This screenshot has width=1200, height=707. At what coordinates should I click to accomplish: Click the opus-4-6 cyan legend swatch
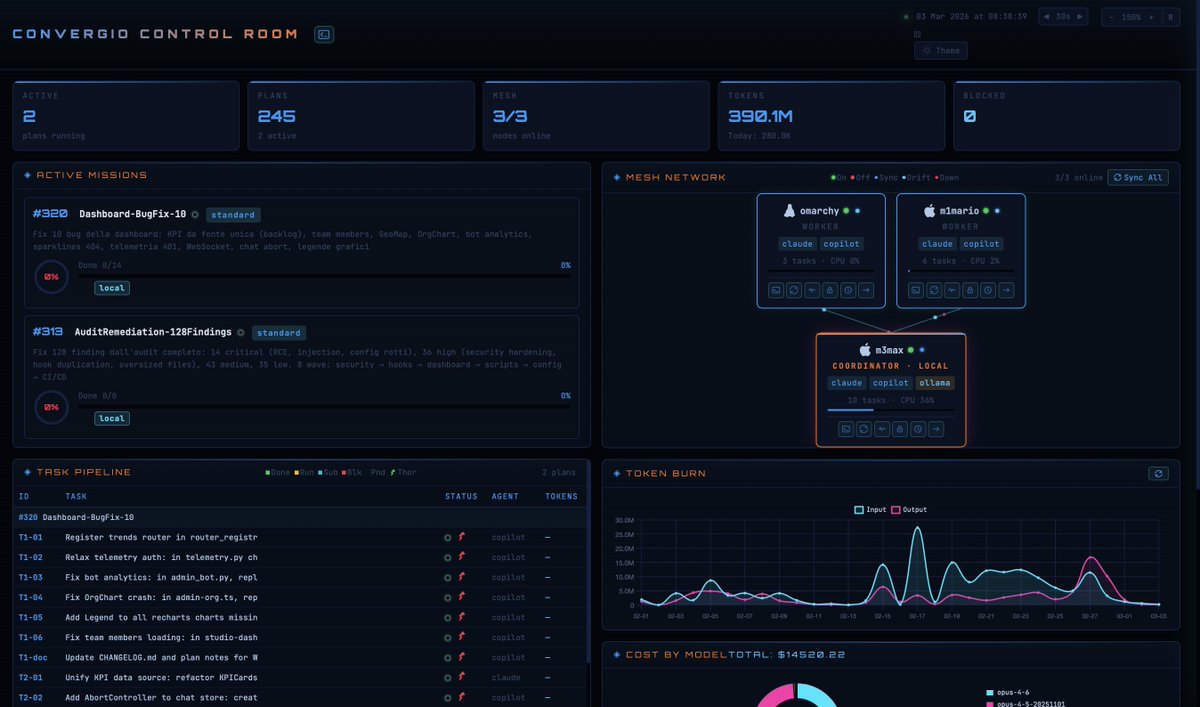click(990, 692)
